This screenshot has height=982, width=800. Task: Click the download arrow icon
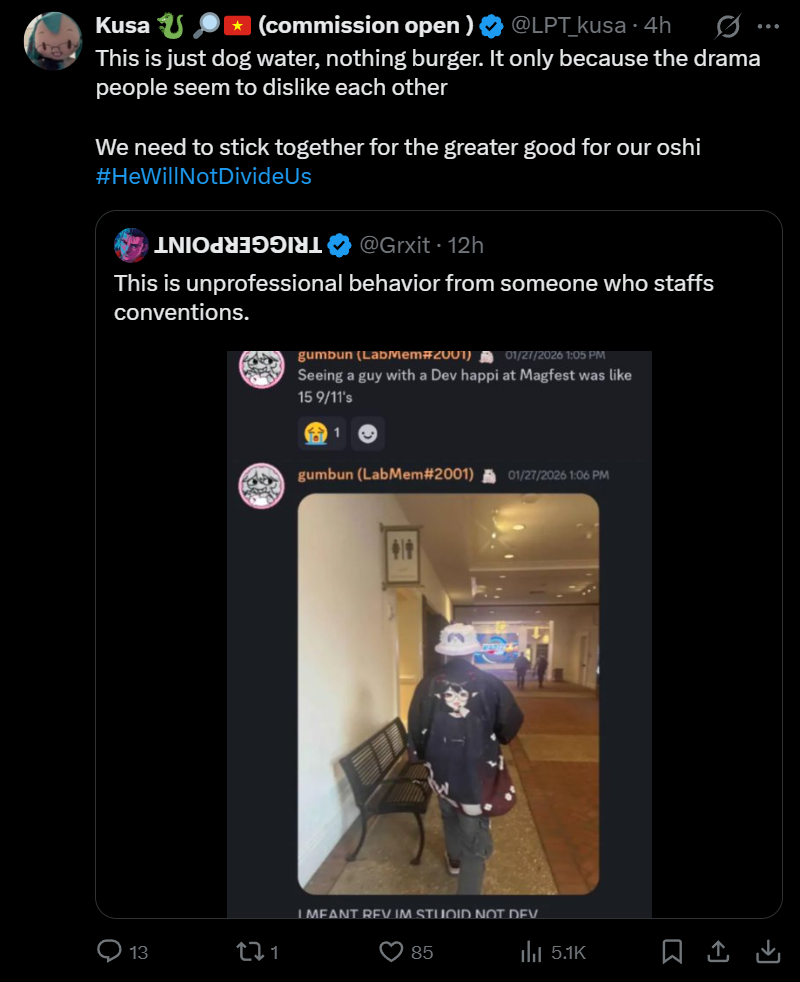tap(768, 952)
